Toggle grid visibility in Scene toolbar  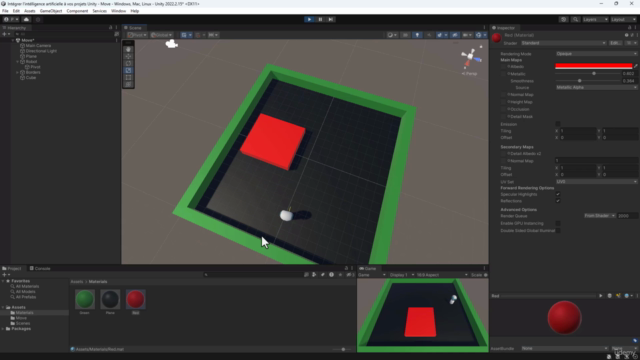point(184,35)
